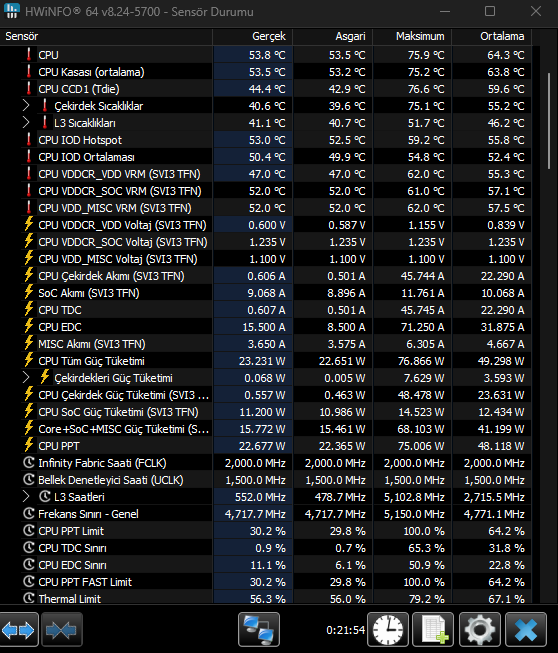This screenshot has width=558, height=653.
Task: Start logging with the sheet plus icon
Action: click(x=433, y=630)
